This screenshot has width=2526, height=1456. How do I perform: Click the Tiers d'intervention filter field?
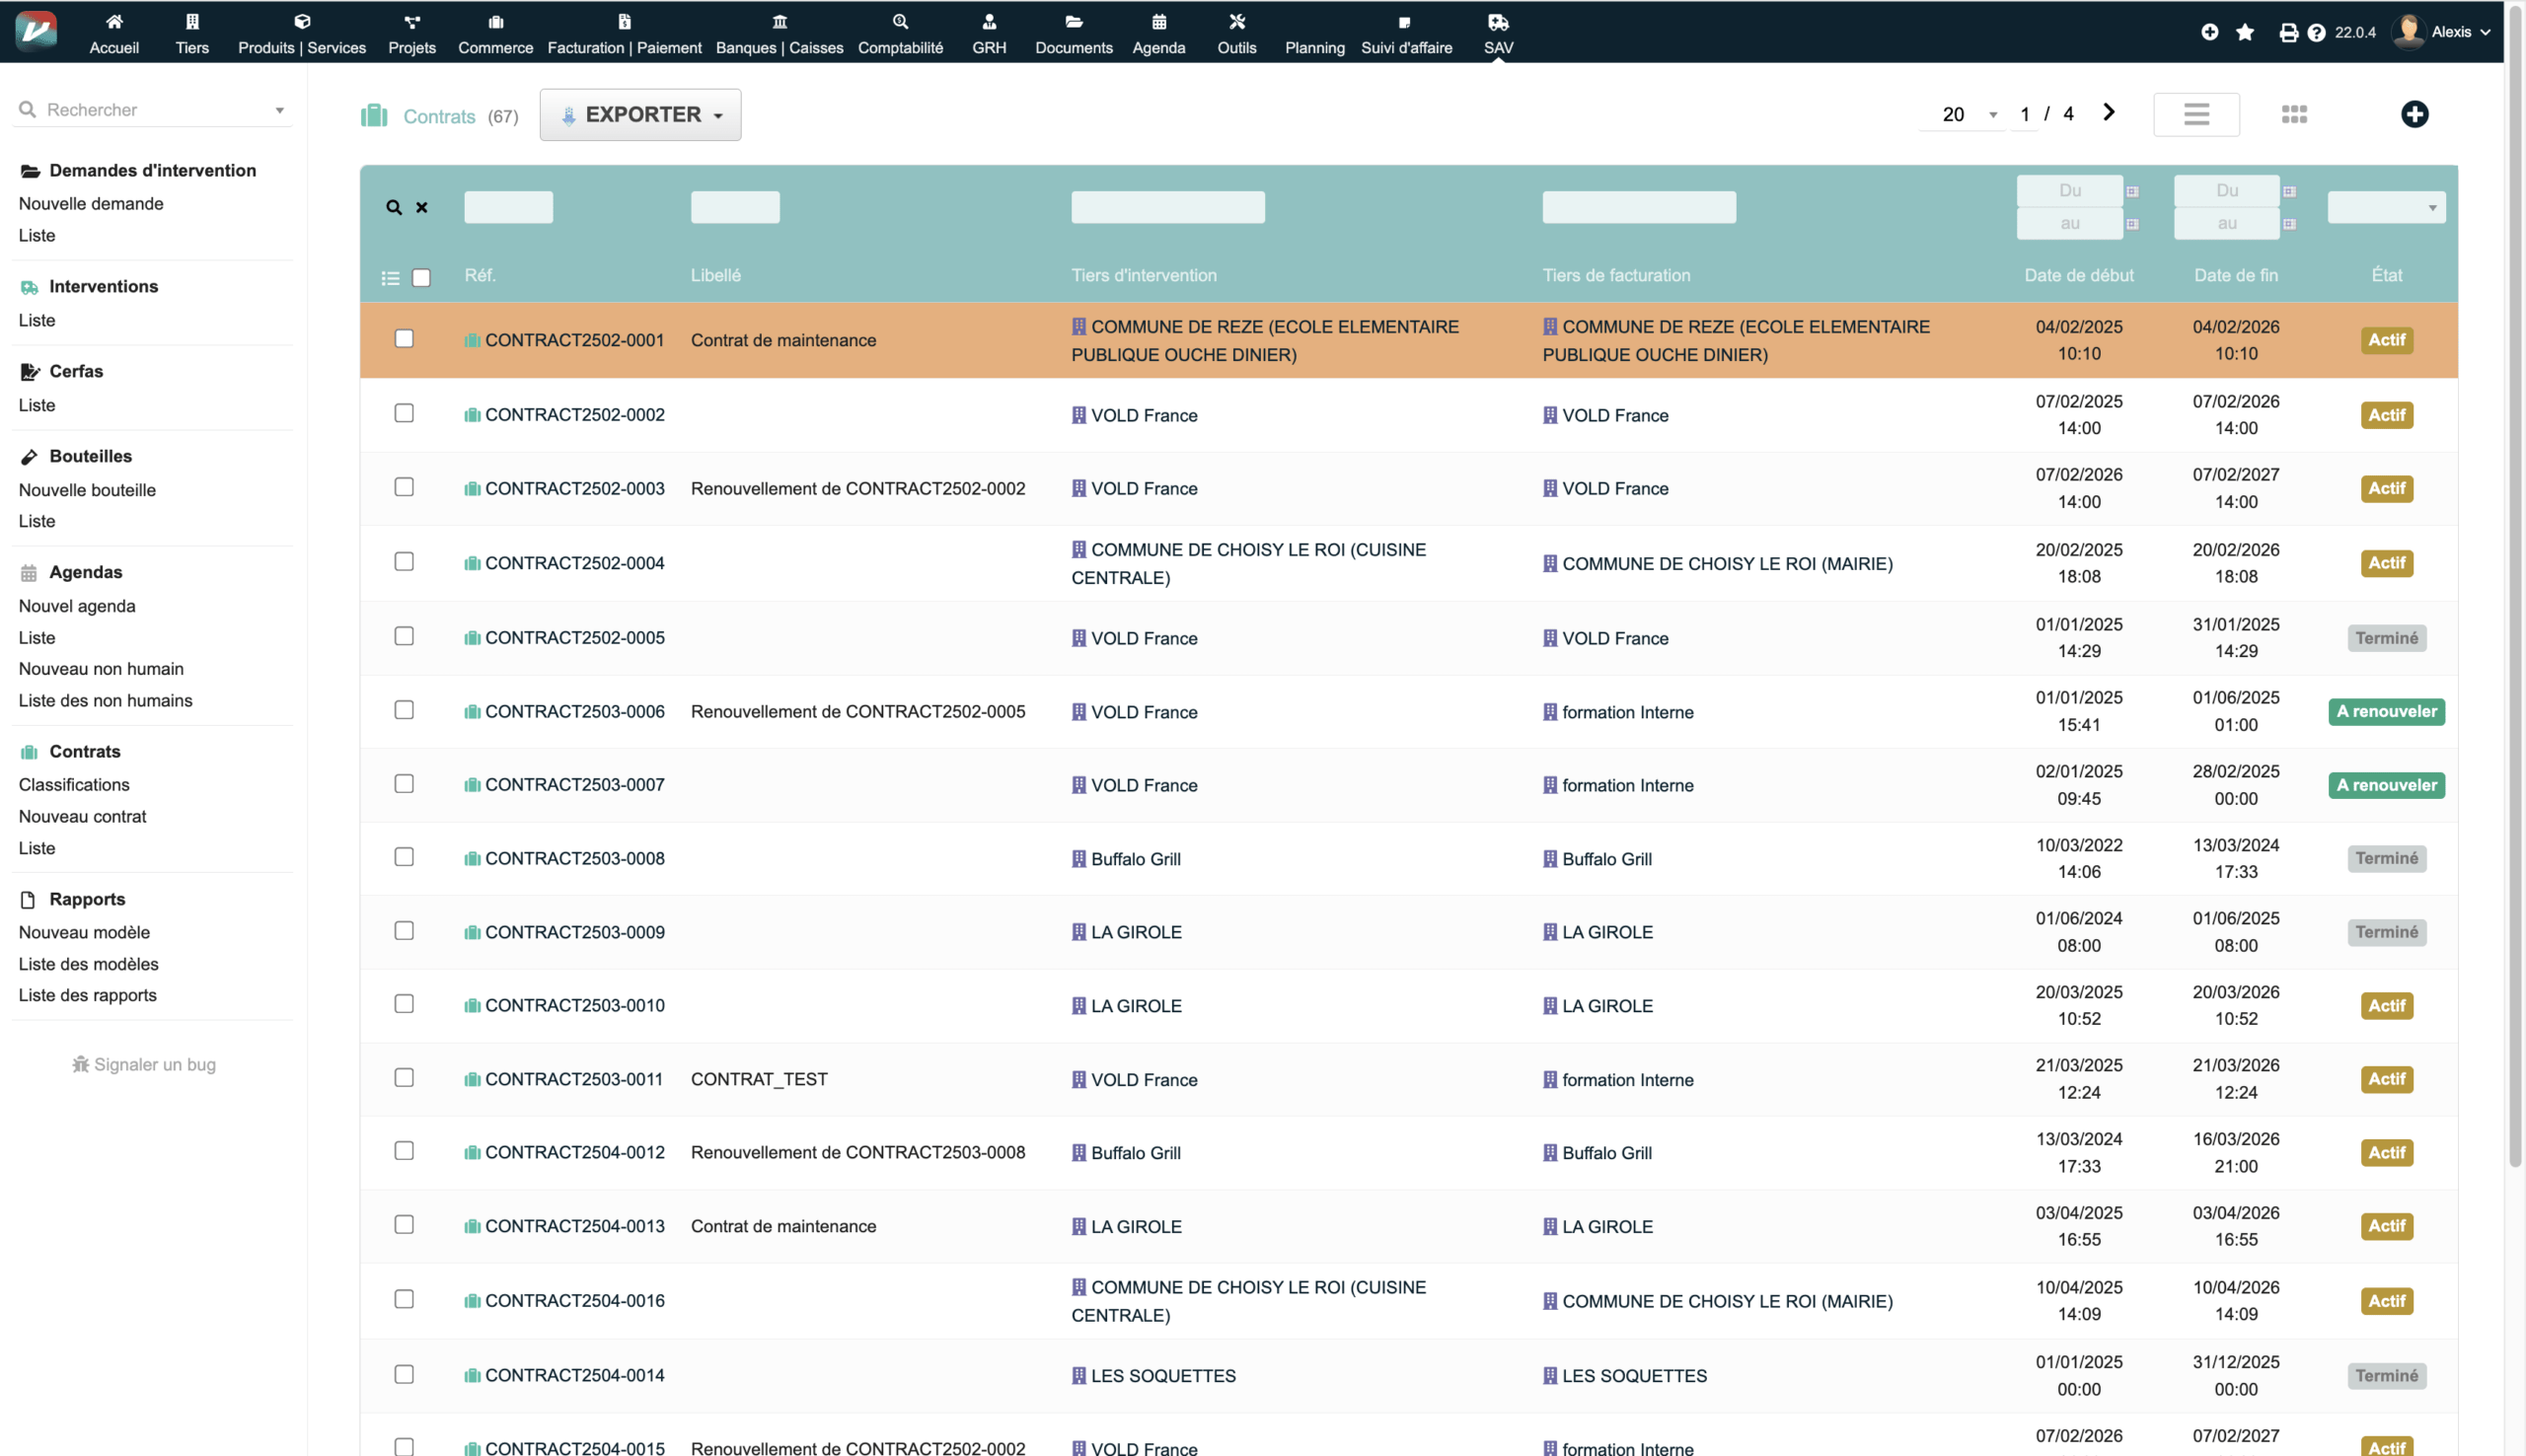1167,207
